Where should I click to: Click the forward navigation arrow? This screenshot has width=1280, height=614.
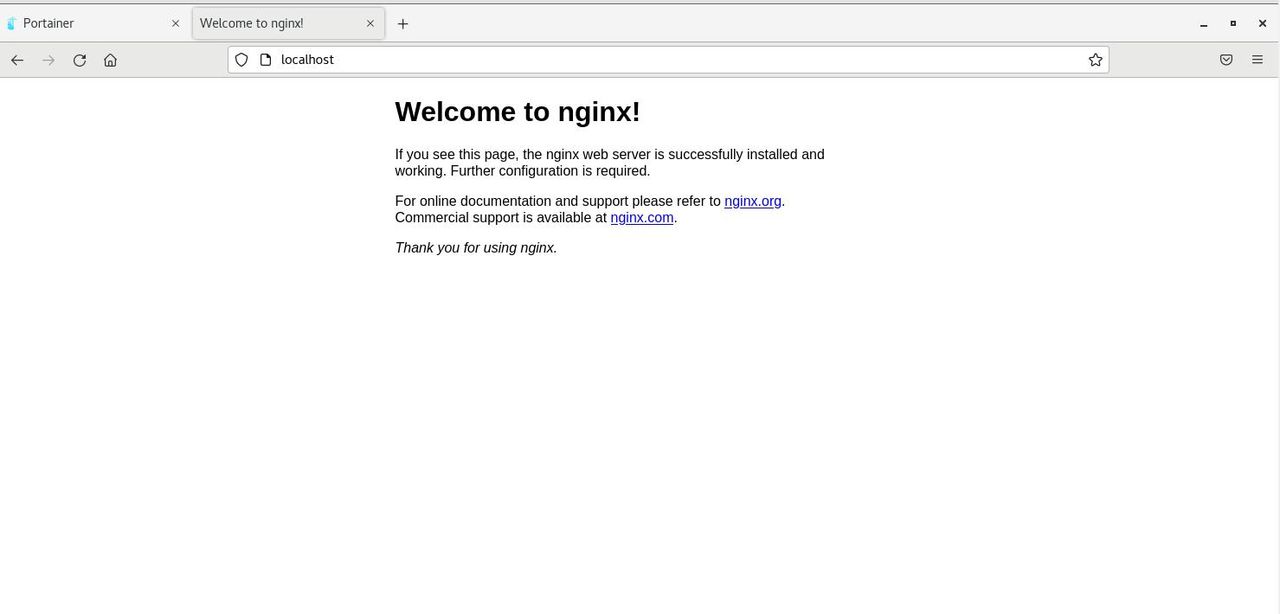(x=48, y=60)
